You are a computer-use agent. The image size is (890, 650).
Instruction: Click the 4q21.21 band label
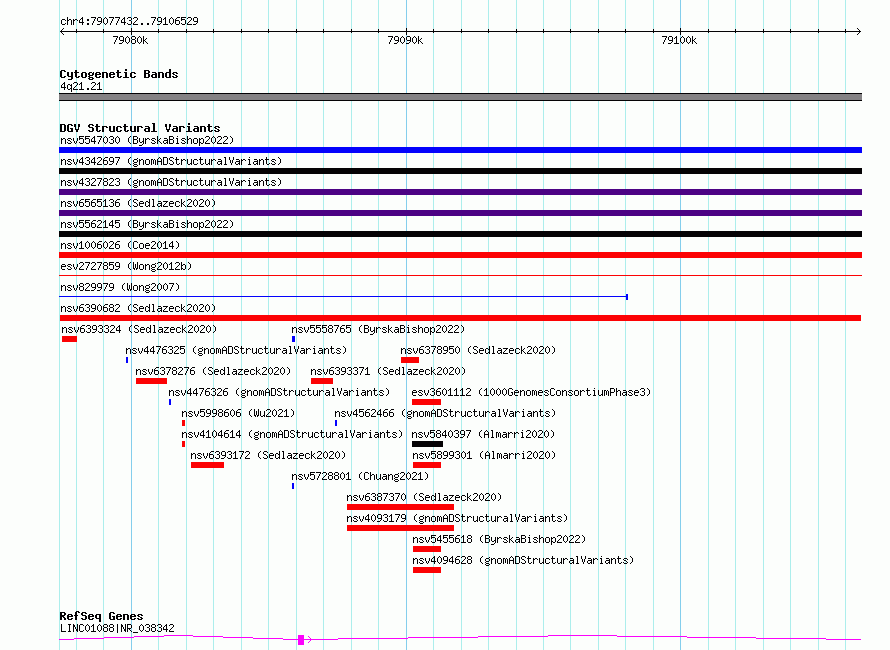click(x=81, y=86)
